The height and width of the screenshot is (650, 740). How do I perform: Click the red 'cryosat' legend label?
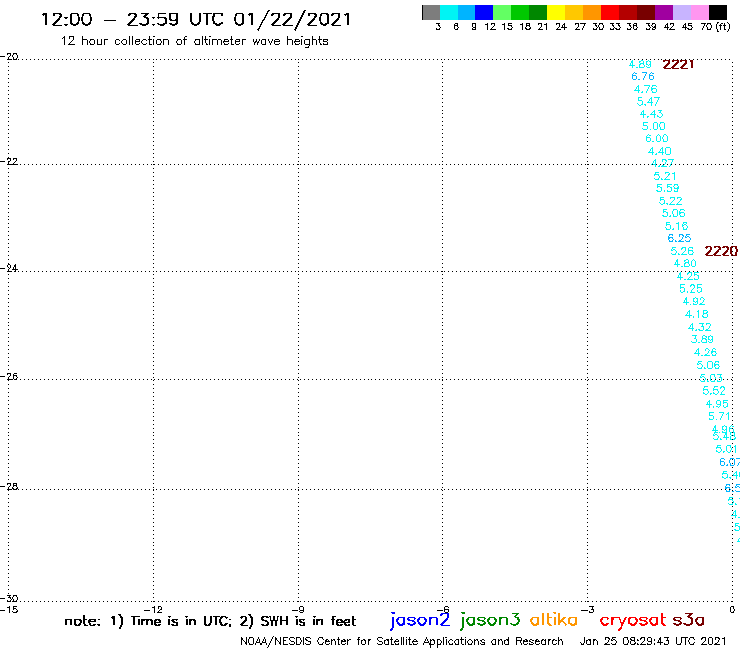[x=633, y=621]
